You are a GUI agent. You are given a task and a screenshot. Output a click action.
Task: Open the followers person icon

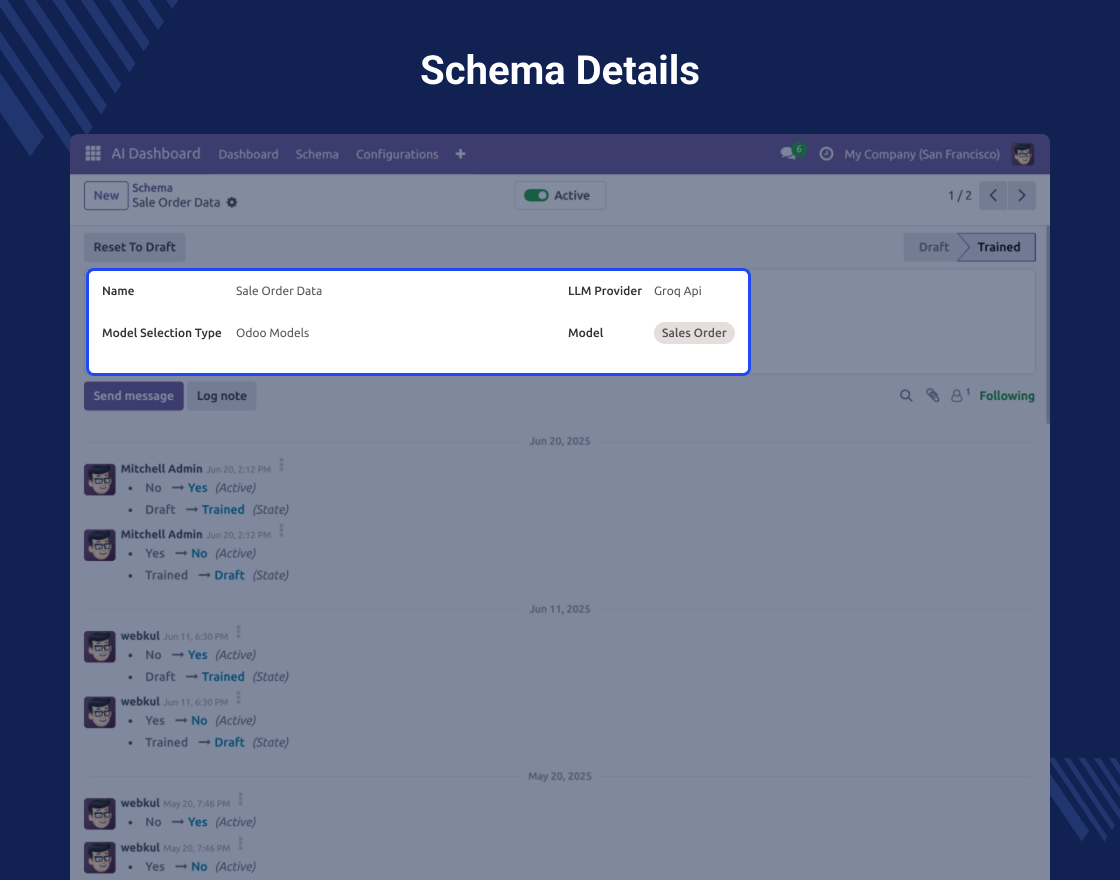point(958,396)
